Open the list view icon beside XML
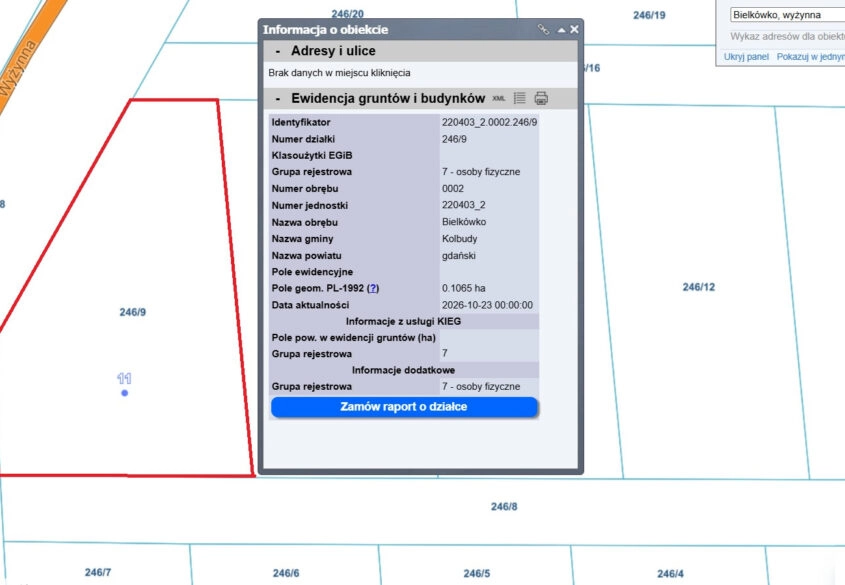 click(520, 98)
